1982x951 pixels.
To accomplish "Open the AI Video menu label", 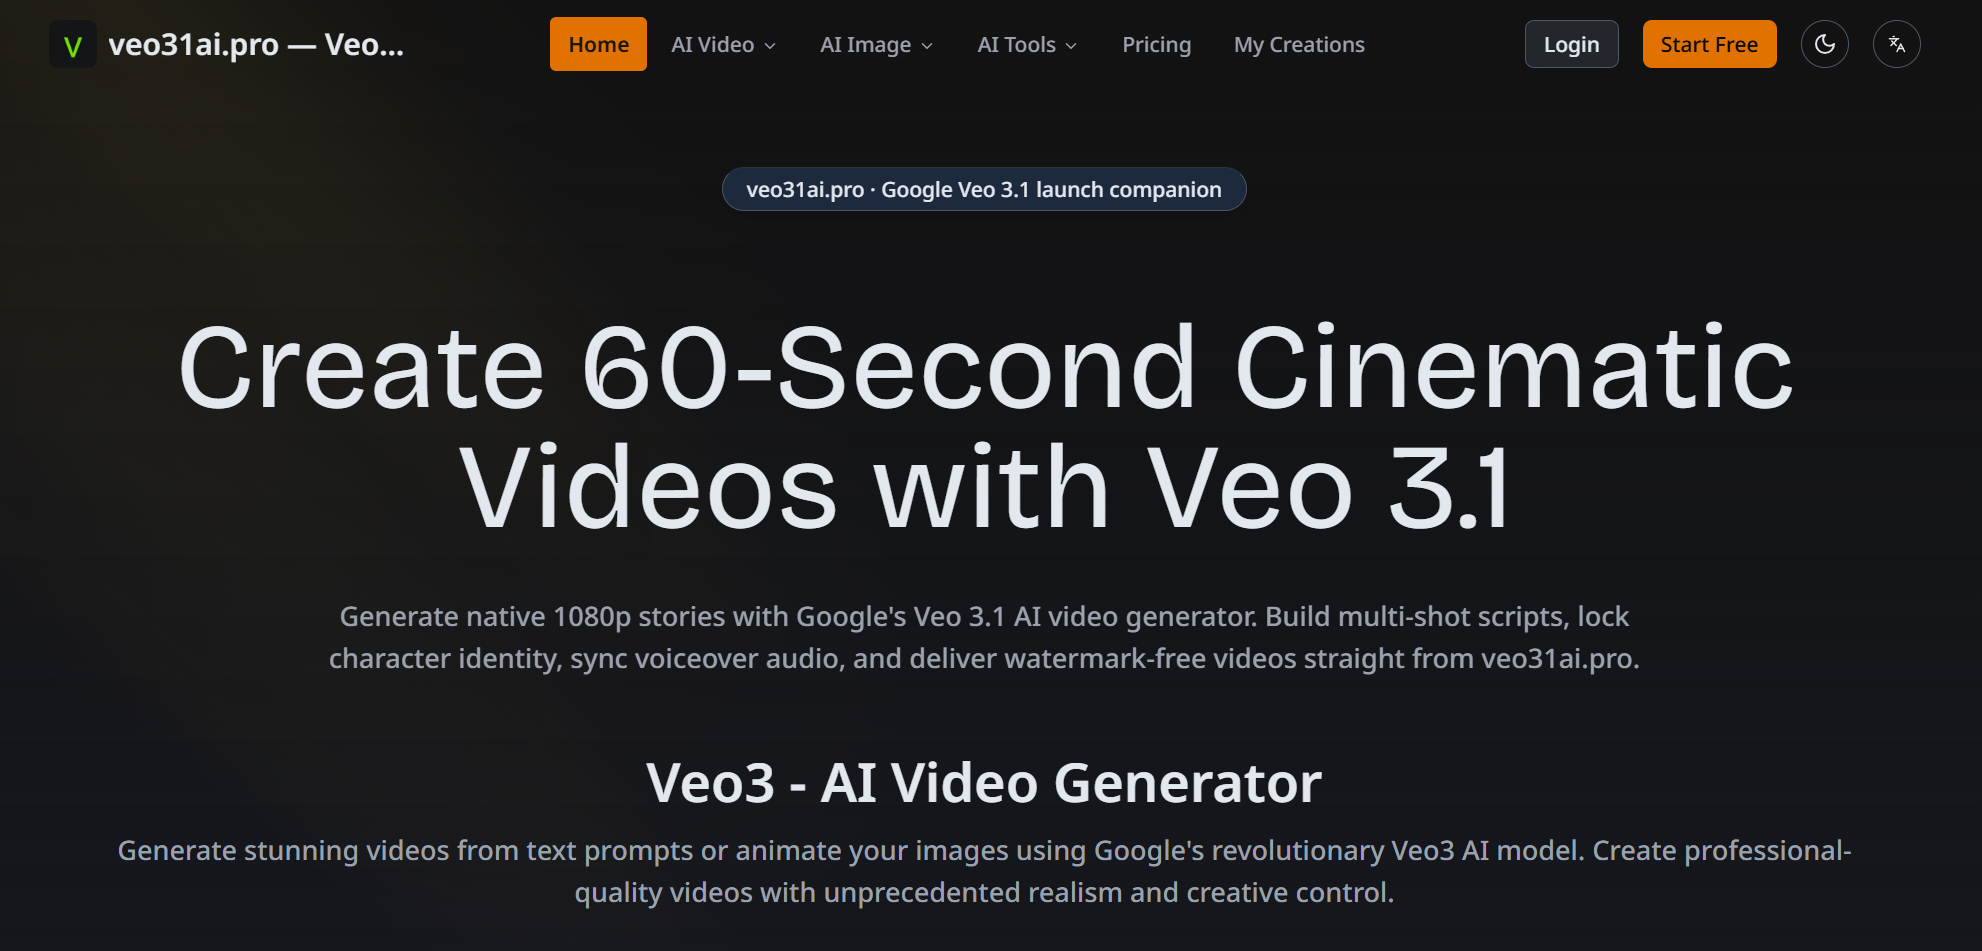I will tap(712, 45).
